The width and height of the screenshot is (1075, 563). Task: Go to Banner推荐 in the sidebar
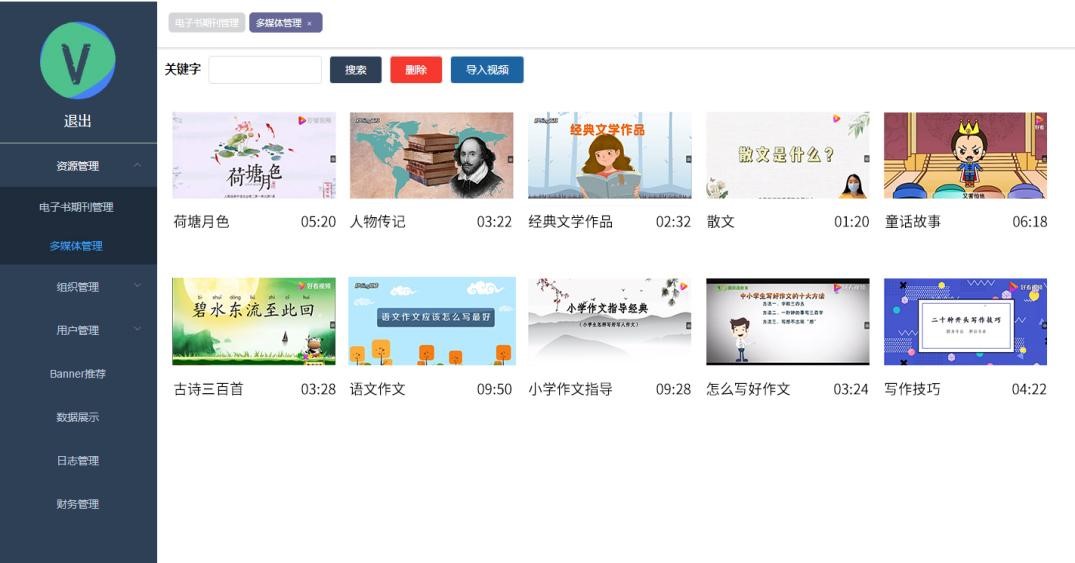[78, 374]
